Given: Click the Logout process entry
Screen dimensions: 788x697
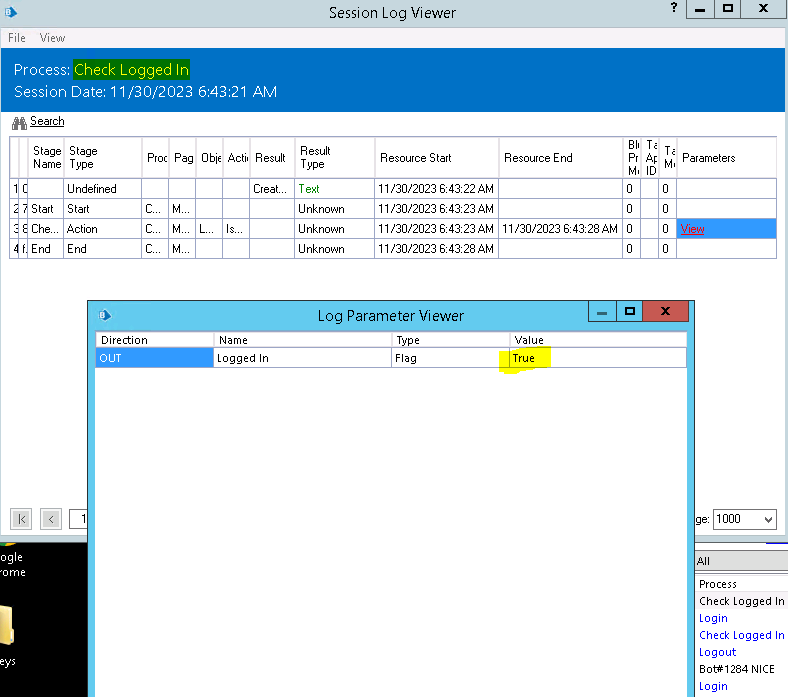Looking at the screenshot, I should click(x=717, y=652).
